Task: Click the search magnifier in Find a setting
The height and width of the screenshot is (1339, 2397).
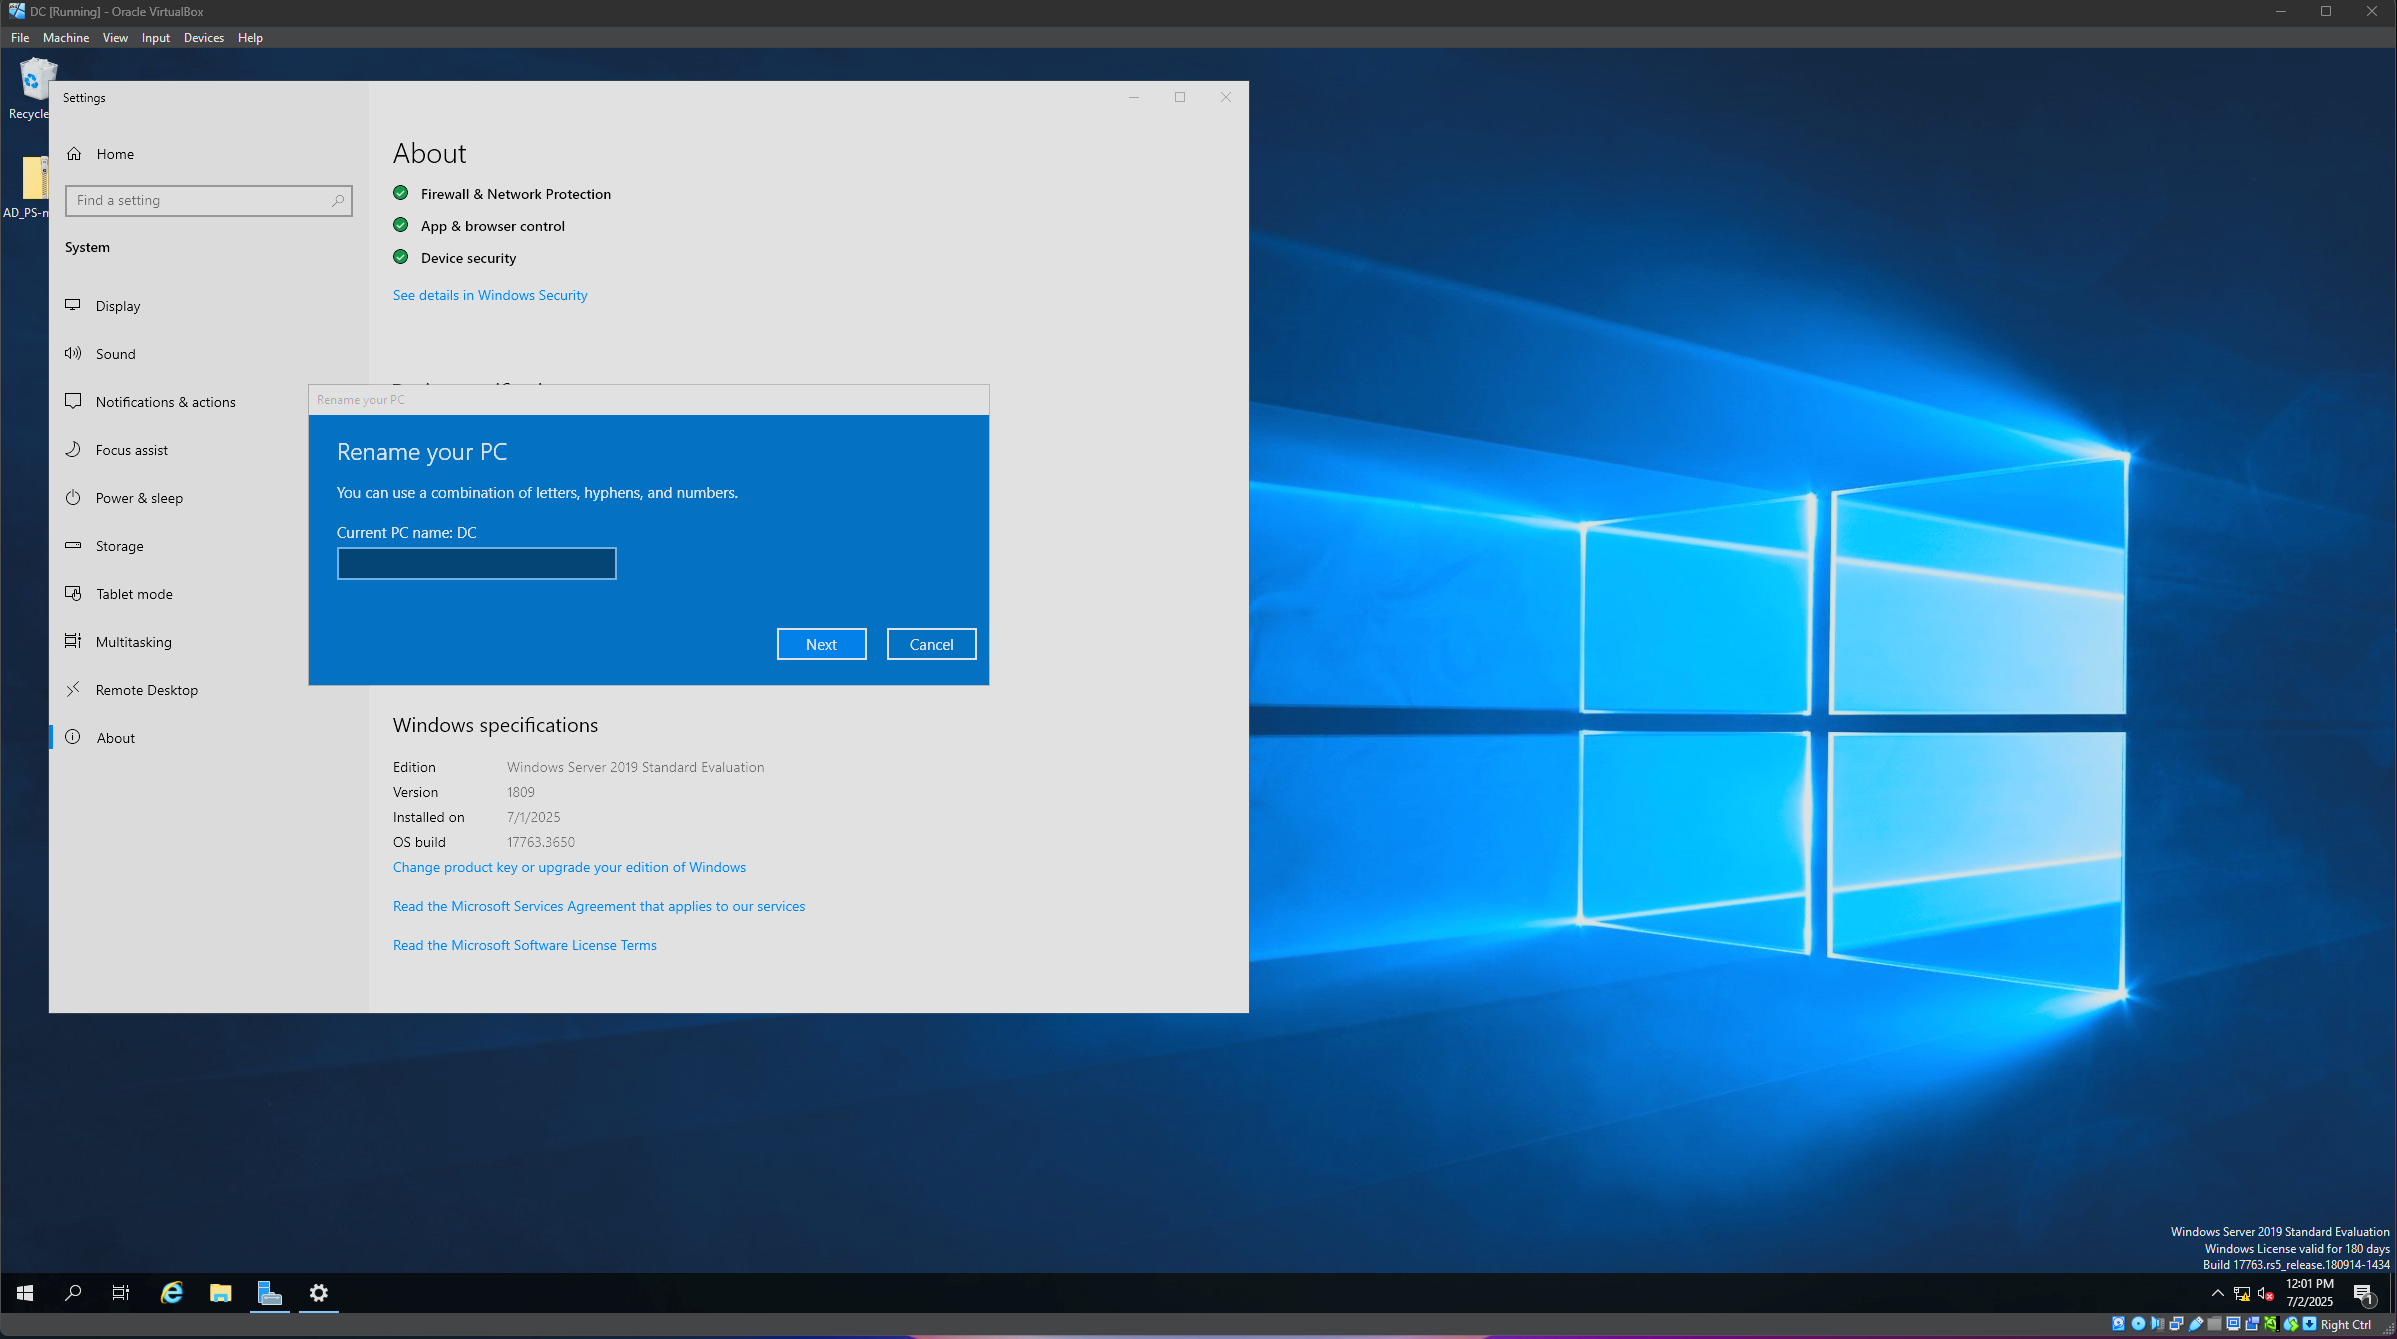Action: pos(338,201)
